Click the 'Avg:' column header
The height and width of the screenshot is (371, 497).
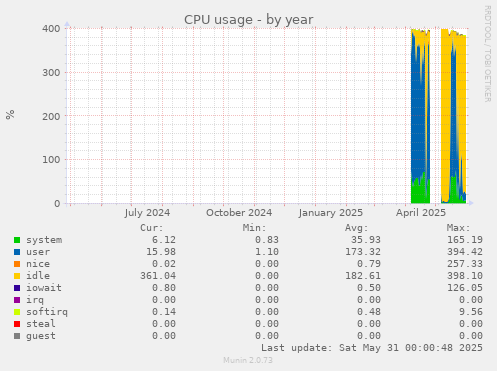[x=356, y=228]
